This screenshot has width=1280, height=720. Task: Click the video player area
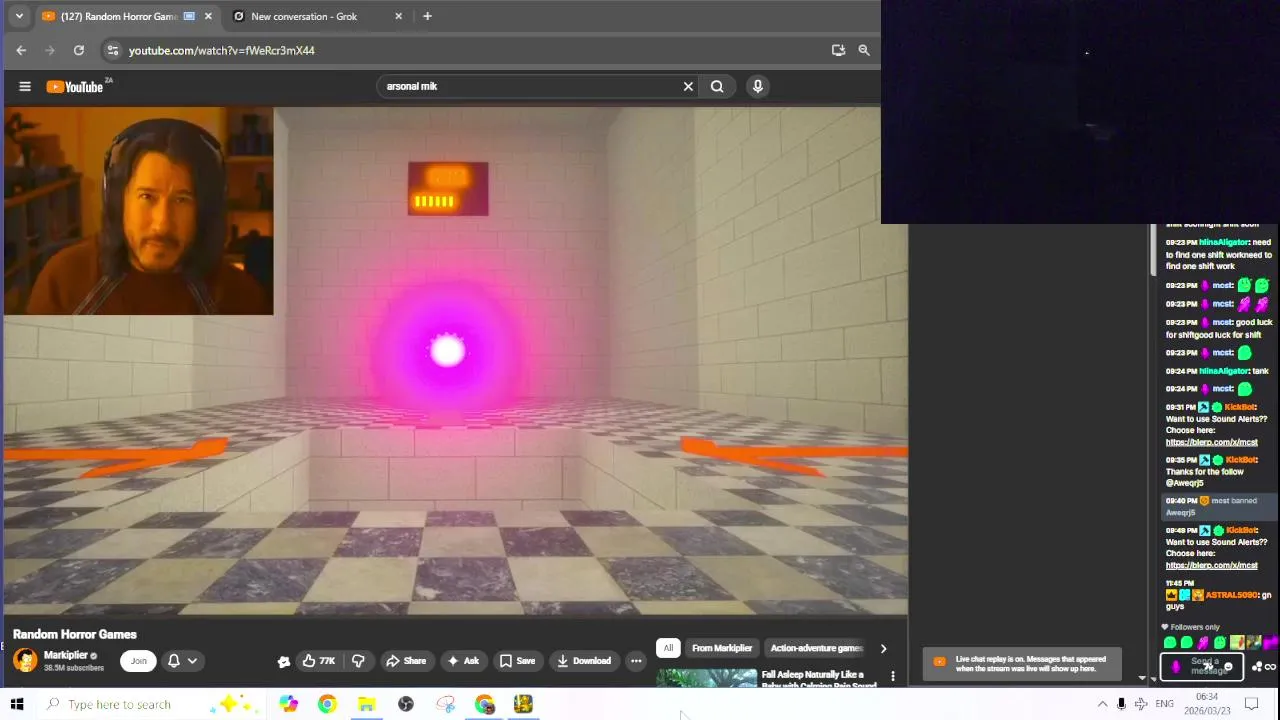click(455, 360)
